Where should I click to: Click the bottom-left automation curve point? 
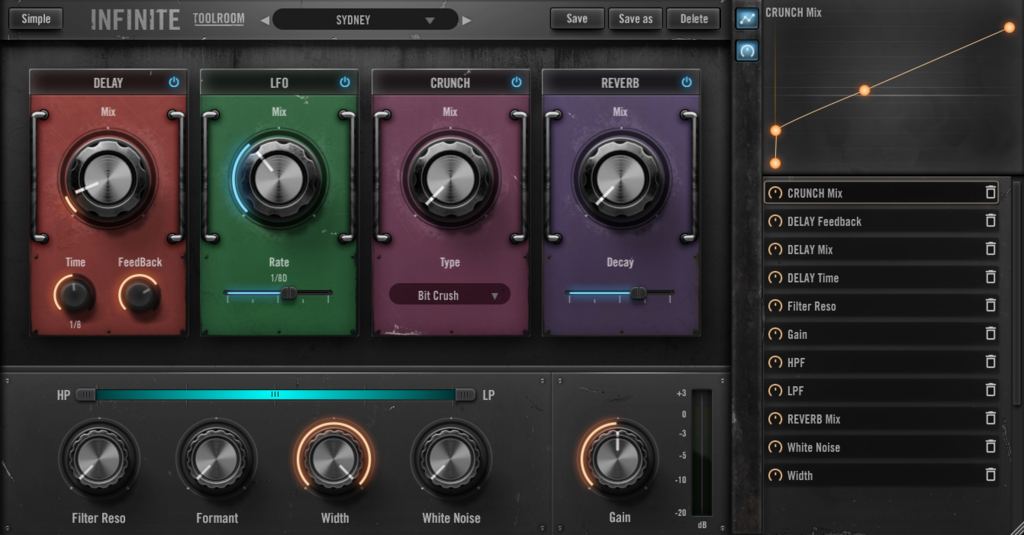point(775,163)
